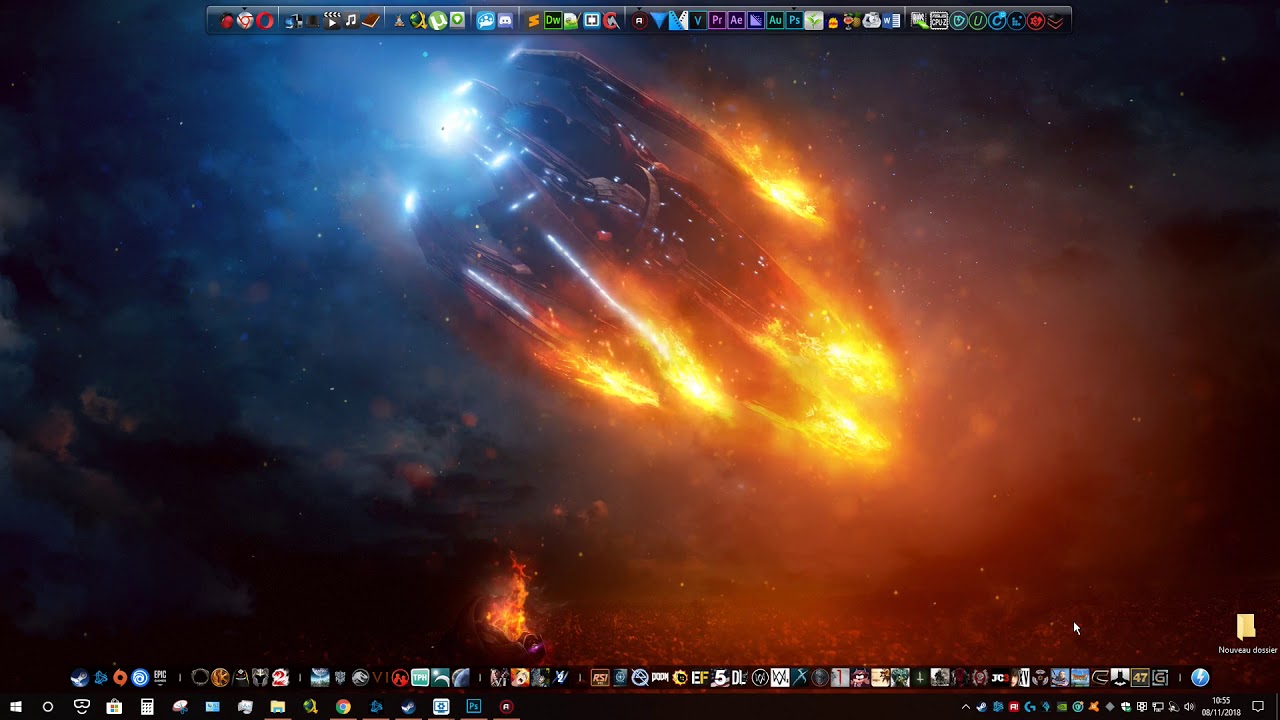
Task: Switch to Photoshop on the taskbar
Action: tap(473, 707)
